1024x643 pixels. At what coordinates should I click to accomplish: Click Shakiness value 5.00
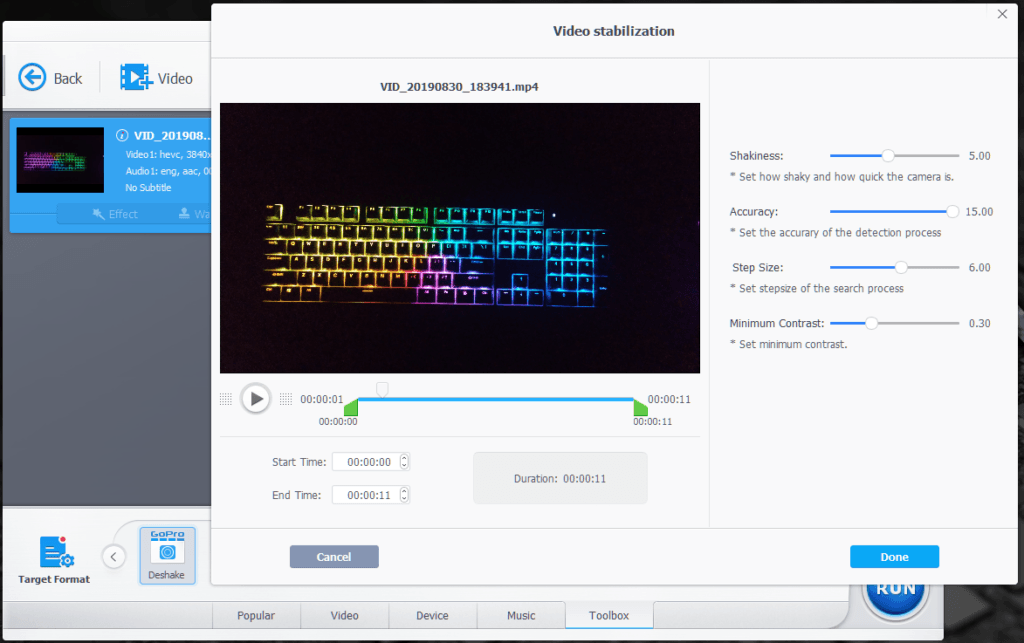pos(979,156)
